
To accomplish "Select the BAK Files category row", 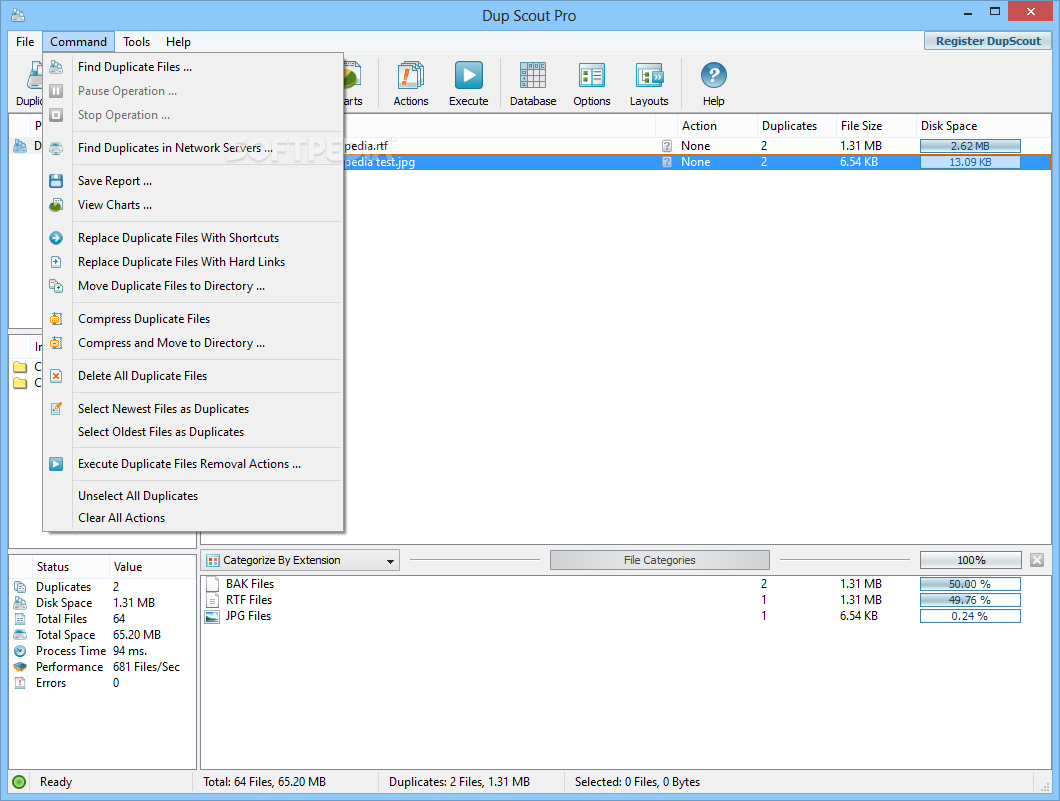I will click(x=625, y=584).
